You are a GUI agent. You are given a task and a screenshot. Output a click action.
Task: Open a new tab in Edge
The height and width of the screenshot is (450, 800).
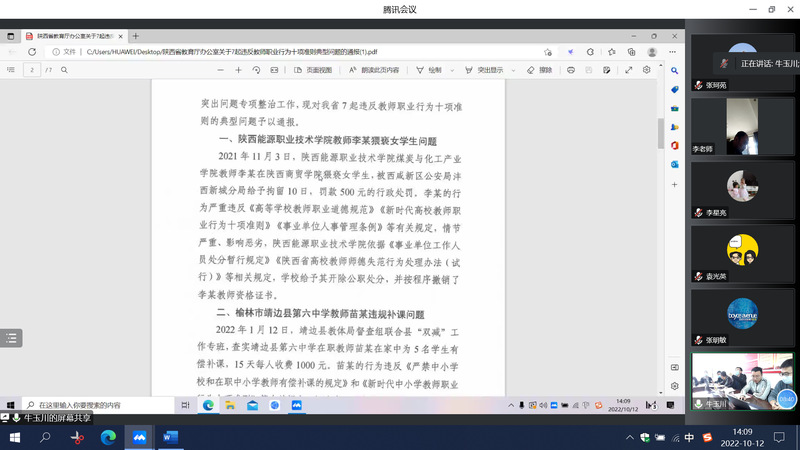[136, 36]
